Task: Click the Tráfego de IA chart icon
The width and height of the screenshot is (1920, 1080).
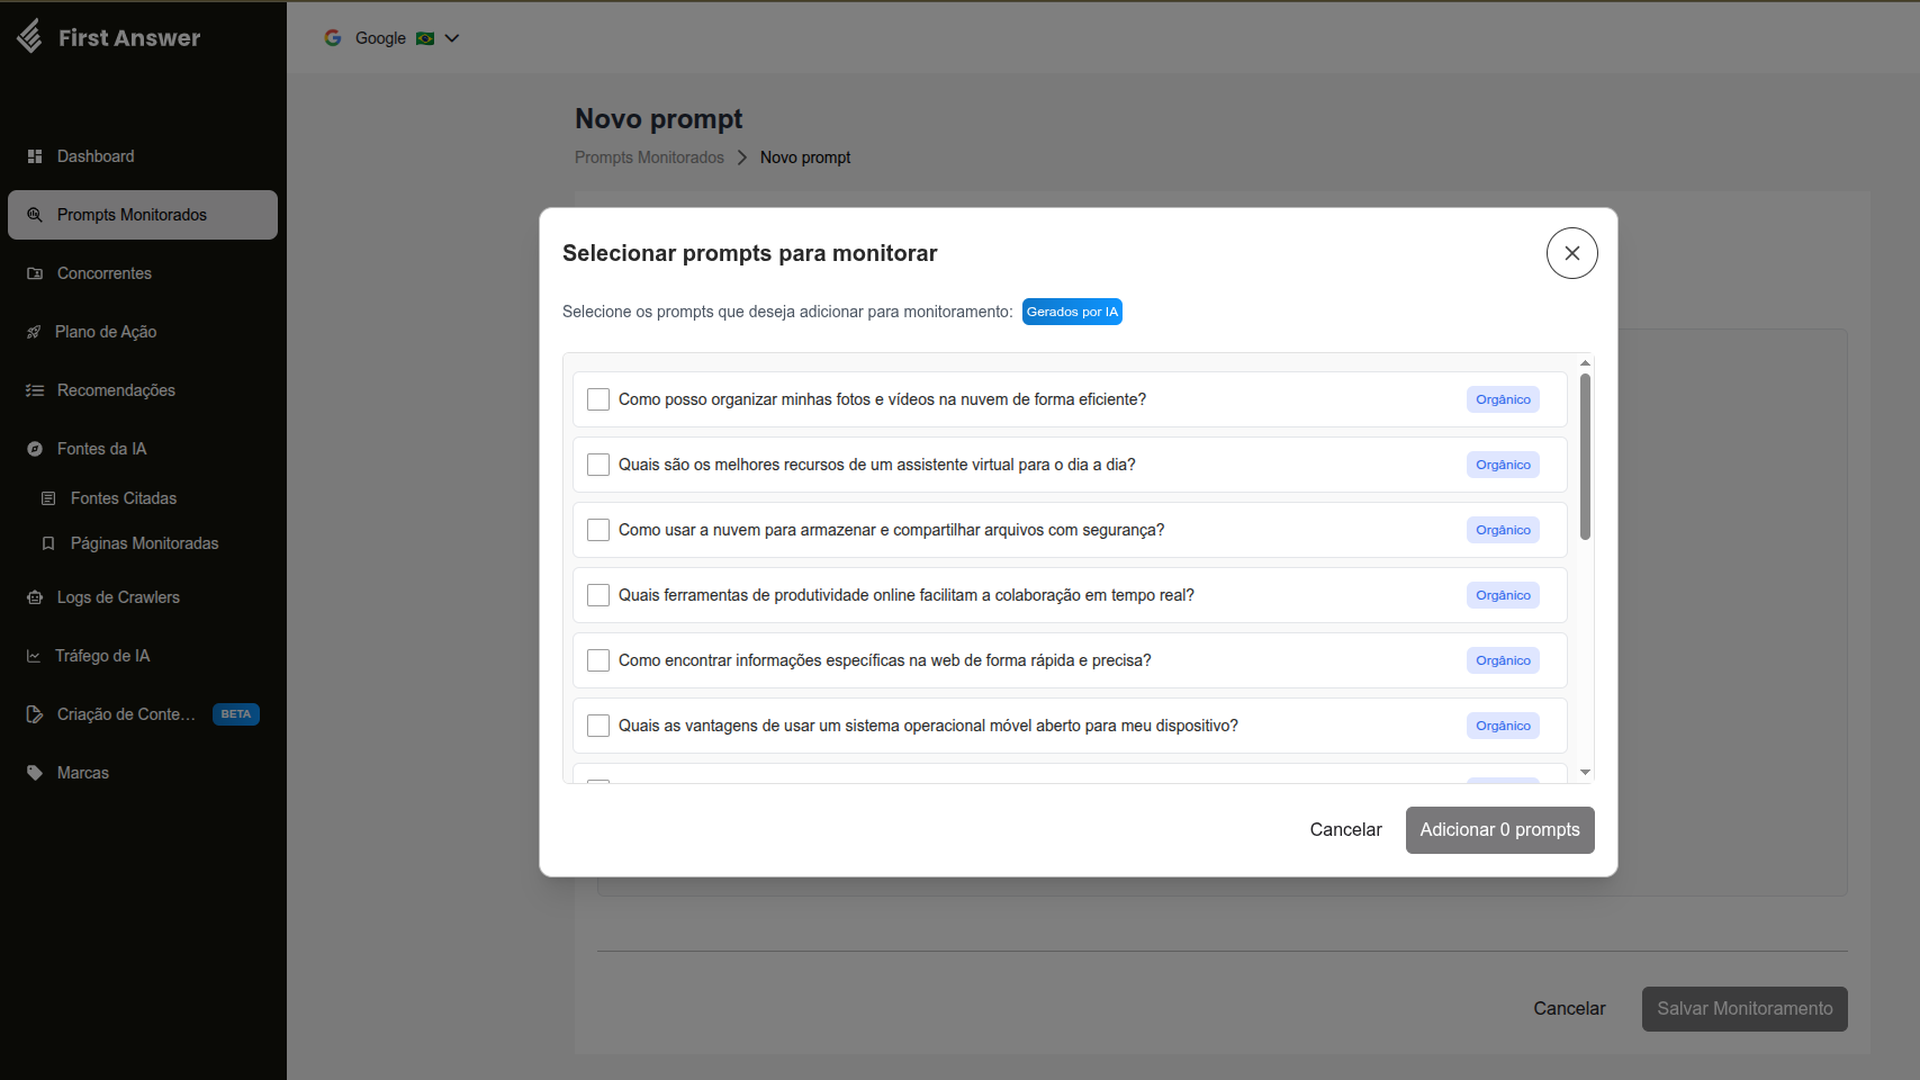Action: click(x=34, y=656)
